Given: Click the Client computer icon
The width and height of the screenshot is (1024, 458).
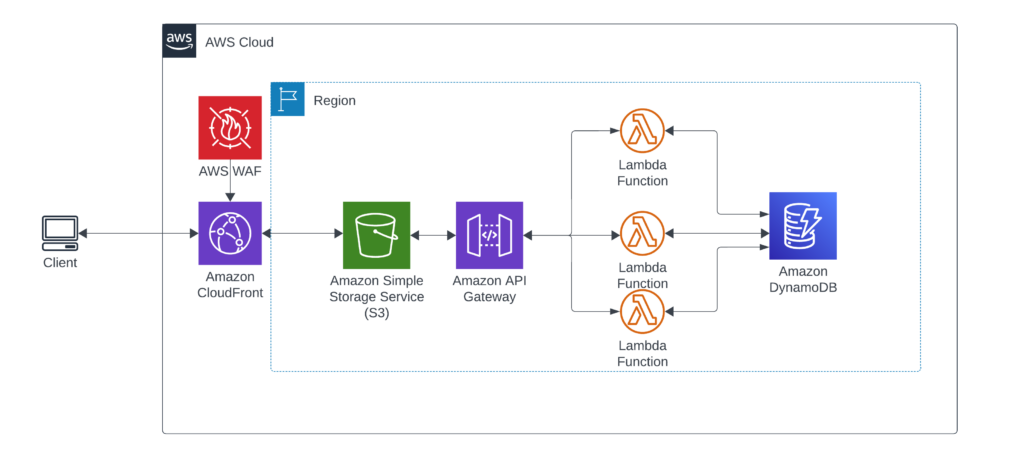Looking at the screenshot, I should 59,234.
